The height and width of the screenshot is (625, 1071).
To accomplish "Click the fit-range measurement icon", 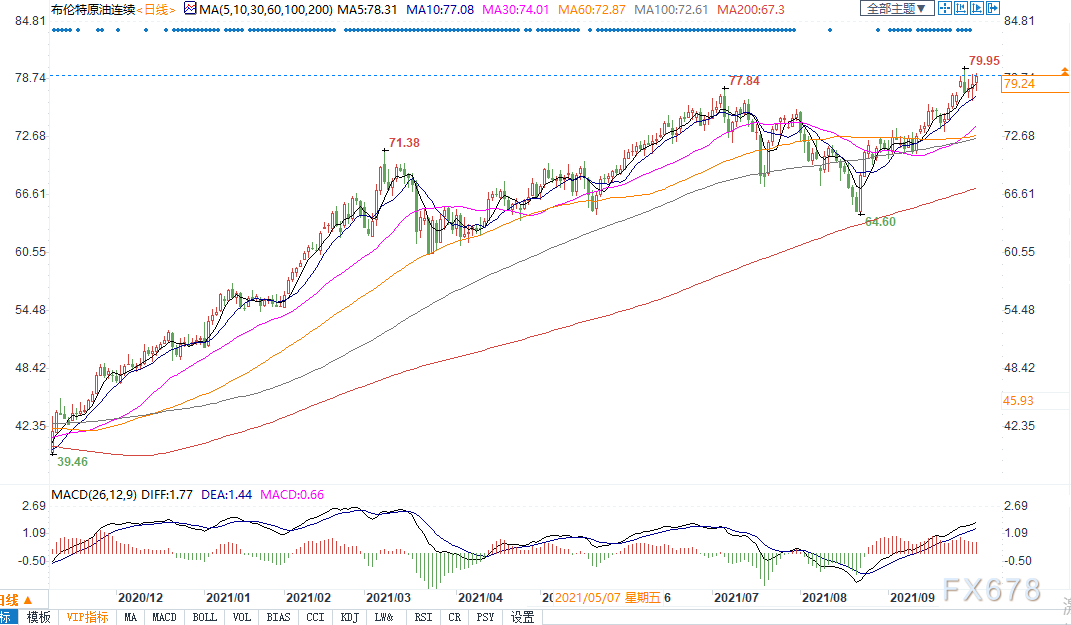I will [x=961, y=9].
